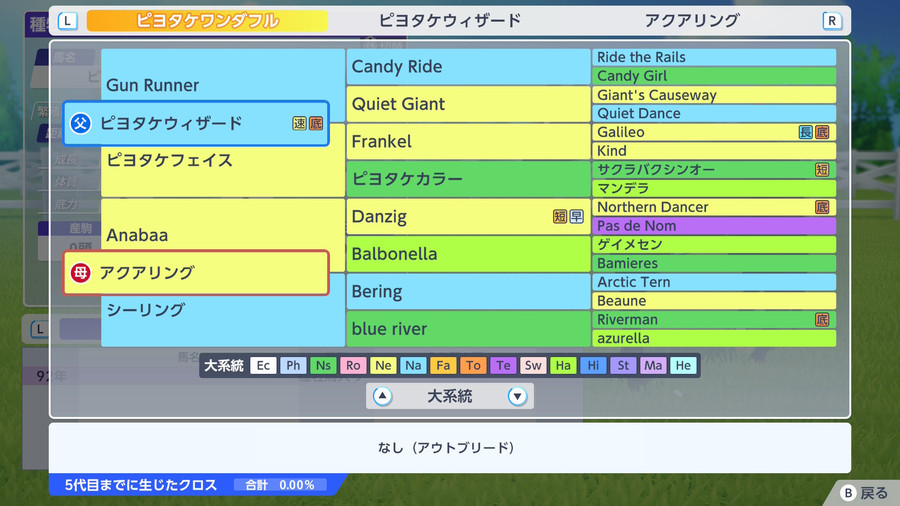Image resolution: width=900 pixels, height=506 pixels.
Task: Select Giant's Causeway ancestor row
Action: [x=714, y=95]
